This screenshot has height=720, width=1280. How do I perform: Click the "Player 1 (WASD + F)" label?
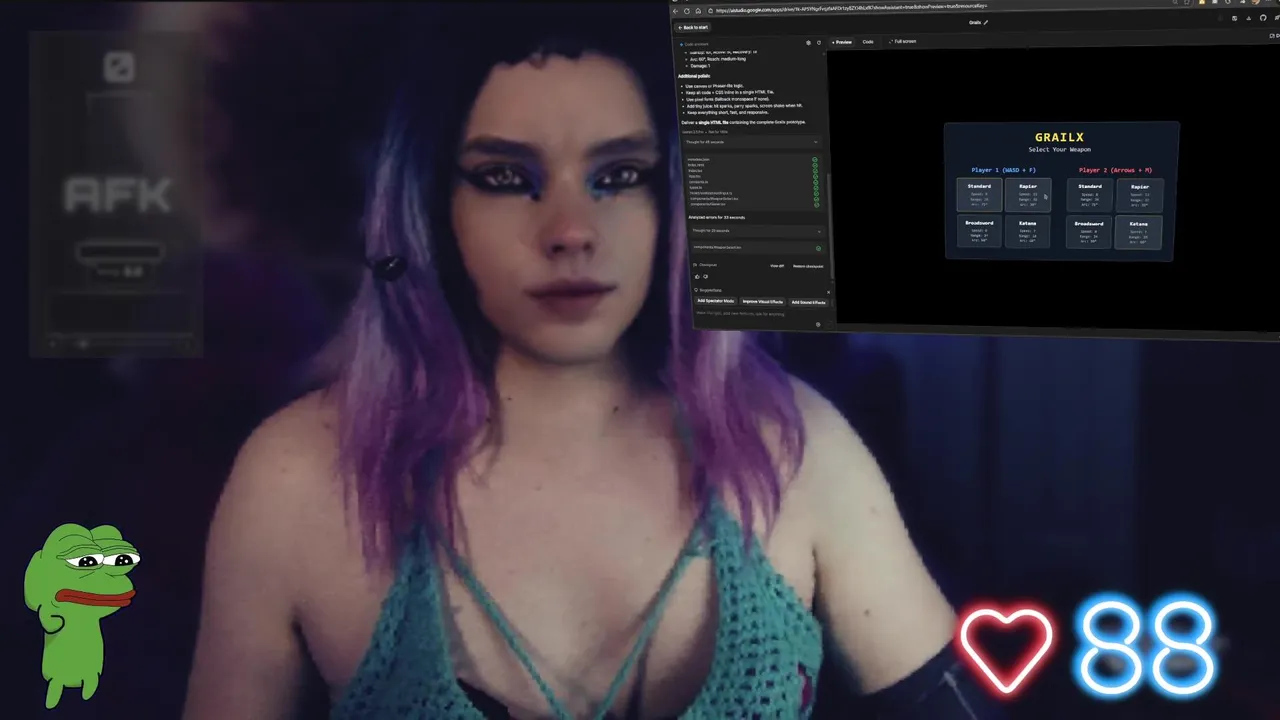point(1003,170)
